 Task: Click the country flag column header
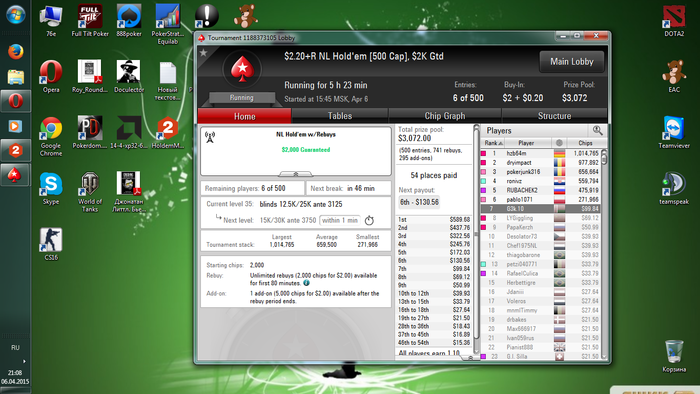(559, 143)
